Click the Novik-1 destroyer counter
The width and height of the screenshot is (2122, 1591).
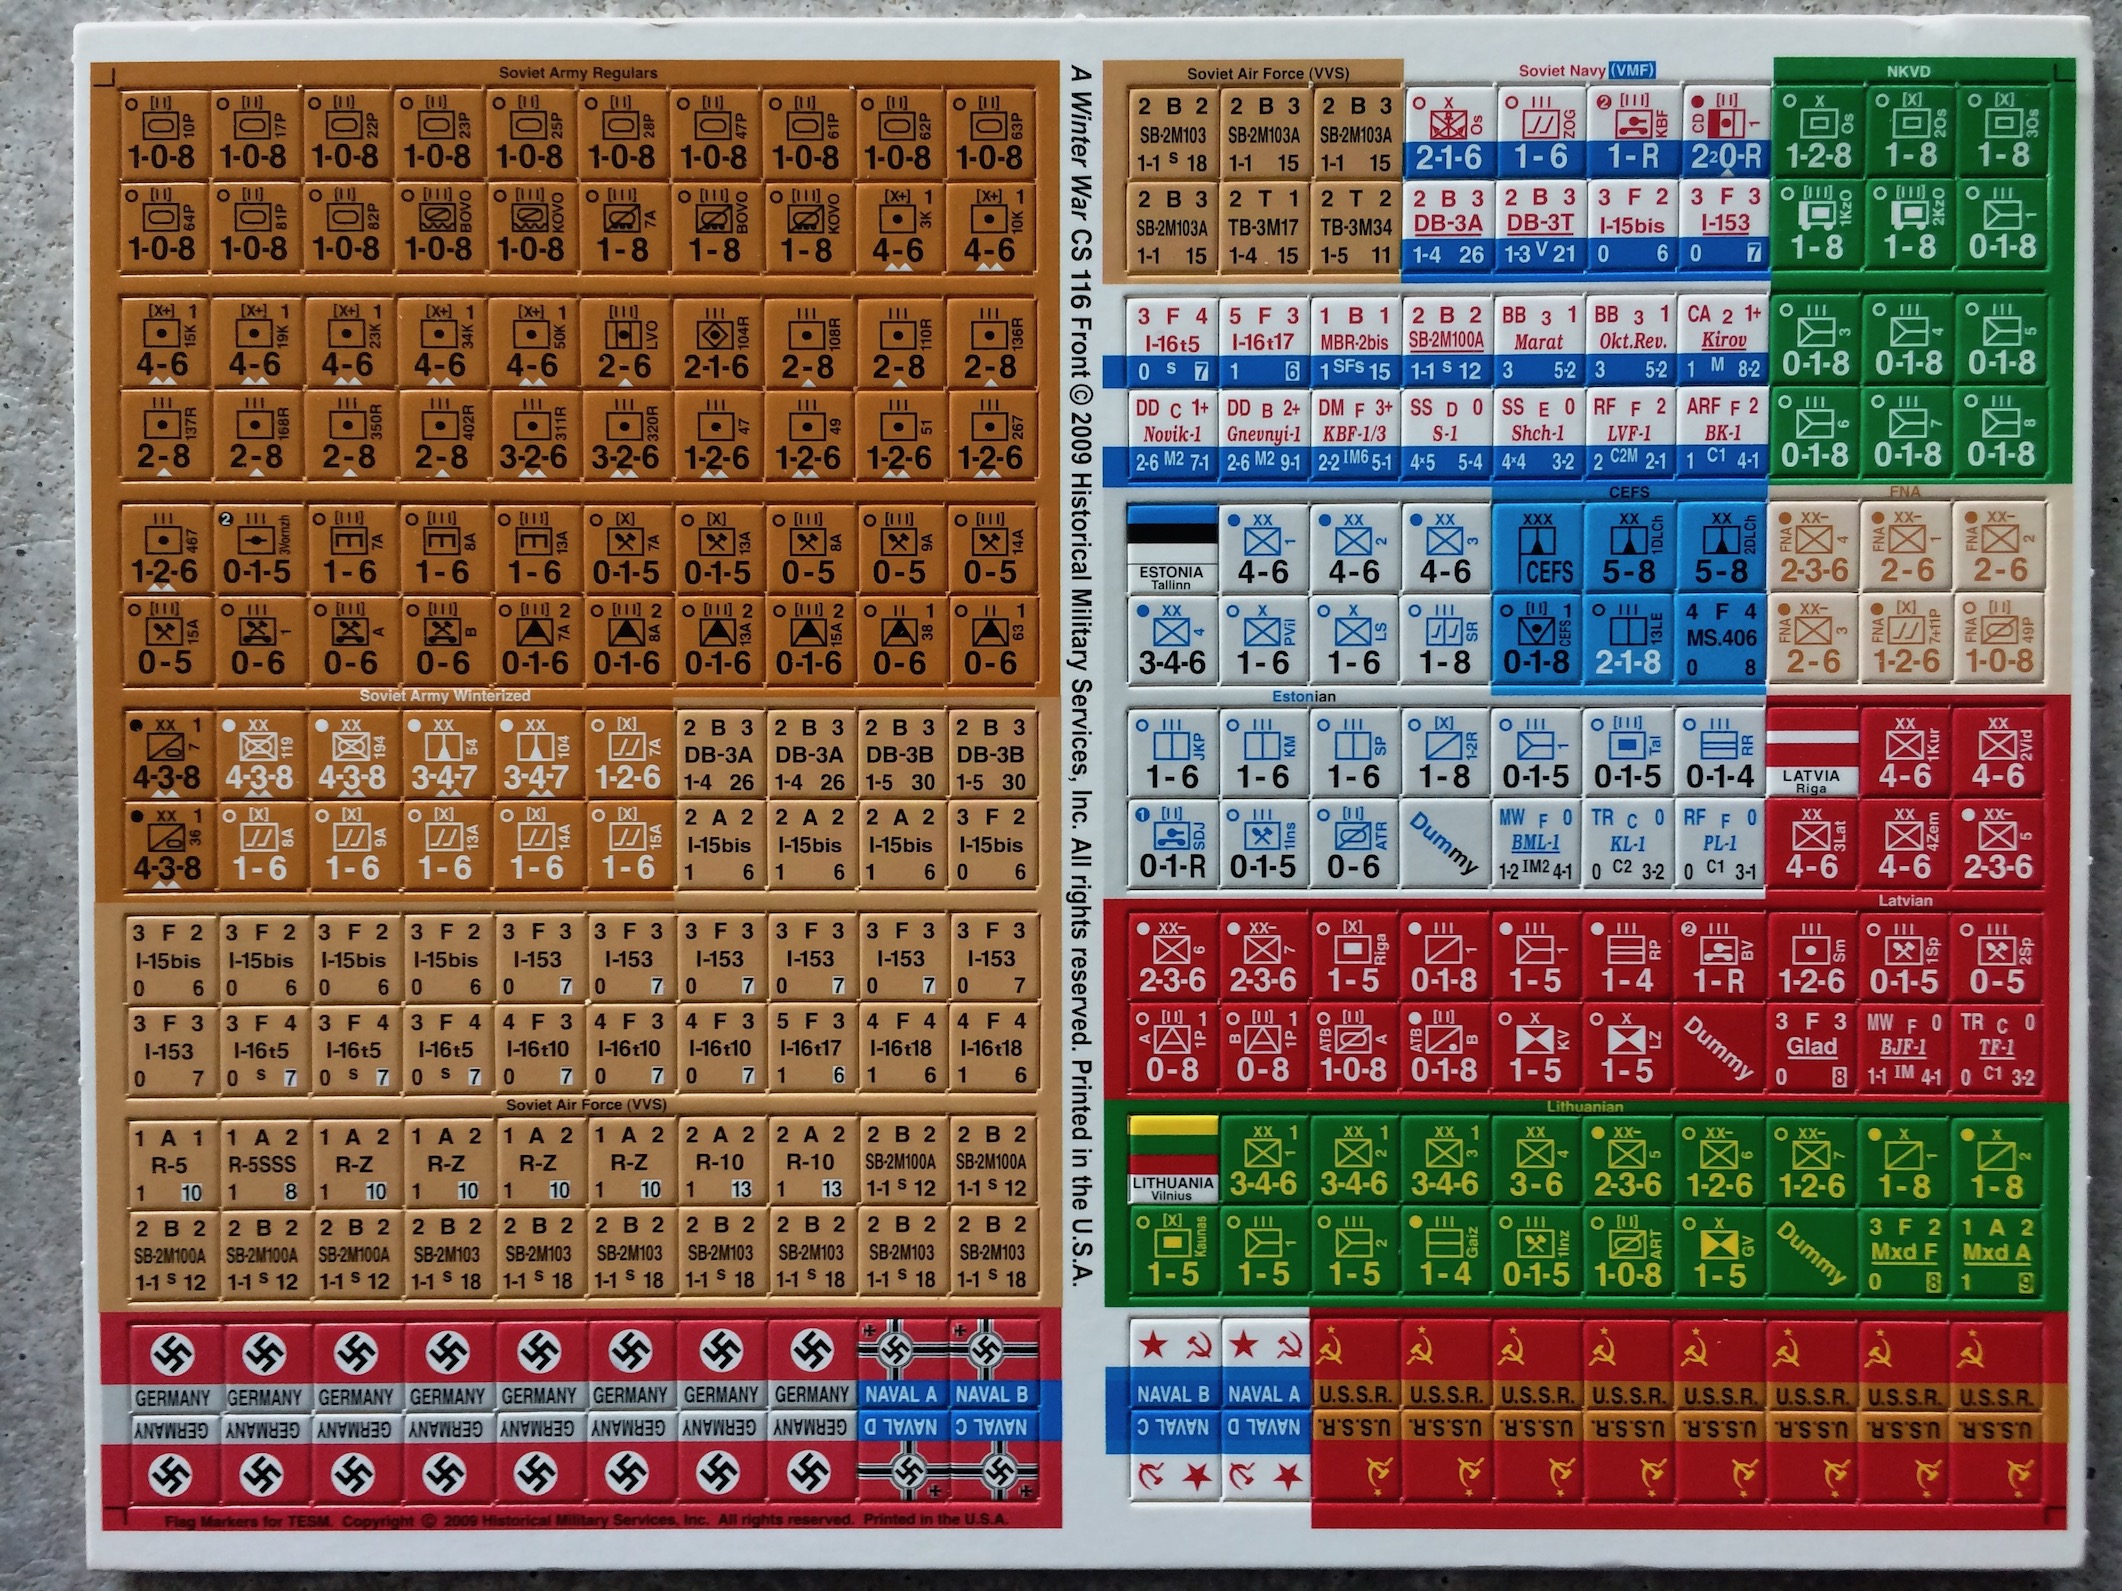click(1170, 435)
